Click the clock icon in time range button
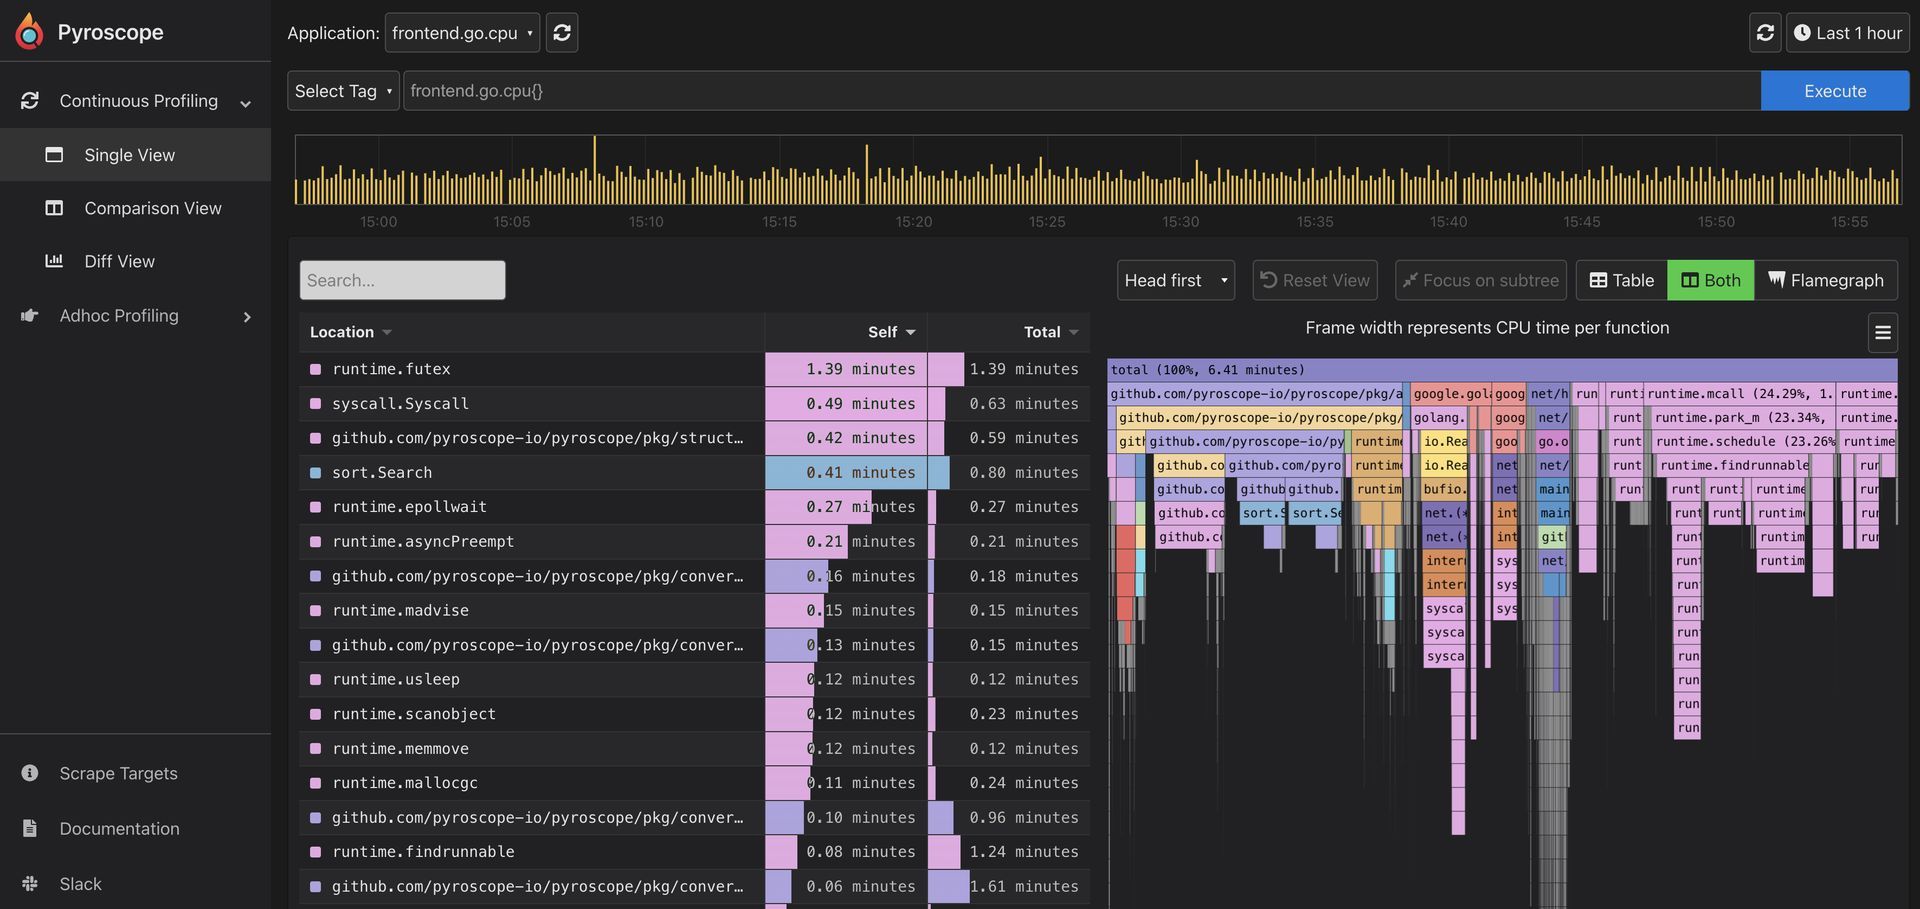The image size is (1920, 909). 1802,33
